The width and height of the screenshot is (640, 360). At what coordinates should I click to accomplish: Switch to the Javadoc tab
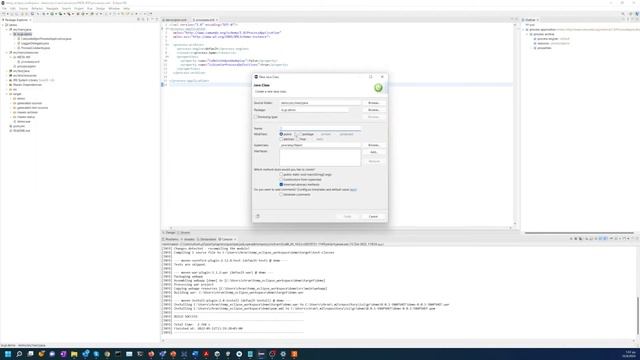click(x=189, y=239)
